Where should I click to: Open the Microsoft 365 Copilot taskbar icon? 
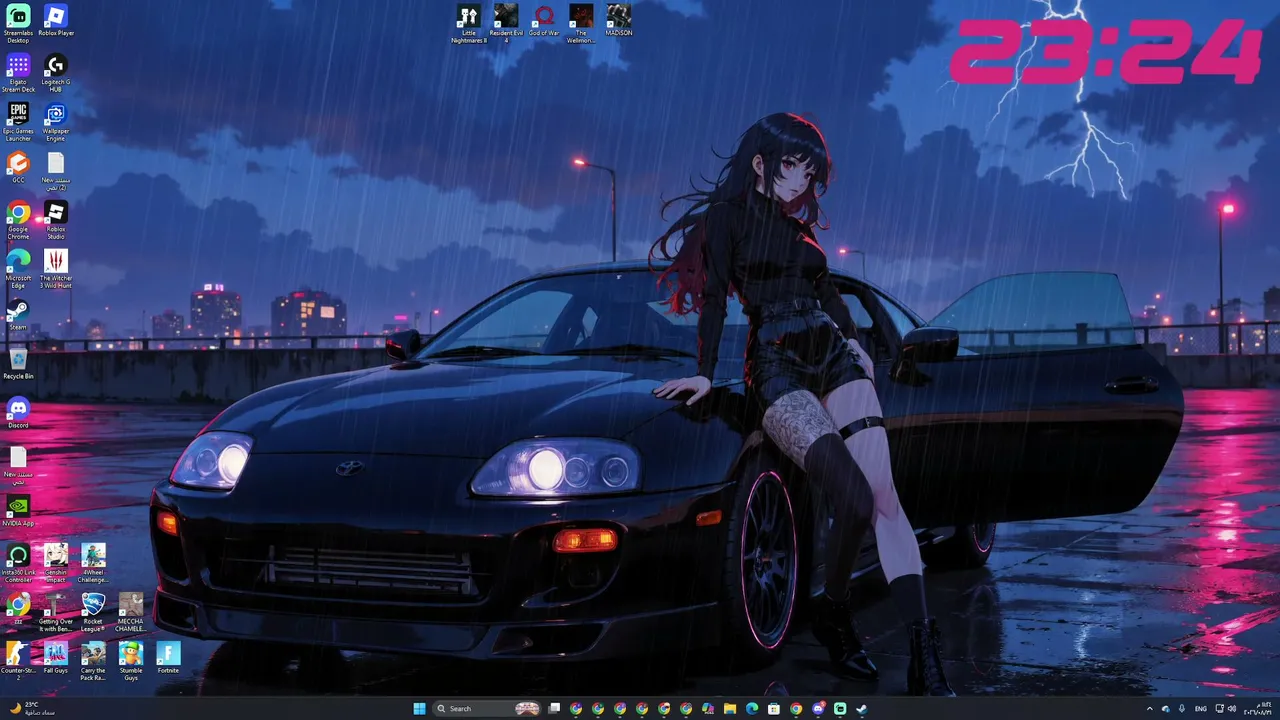(x=708, y=709)
